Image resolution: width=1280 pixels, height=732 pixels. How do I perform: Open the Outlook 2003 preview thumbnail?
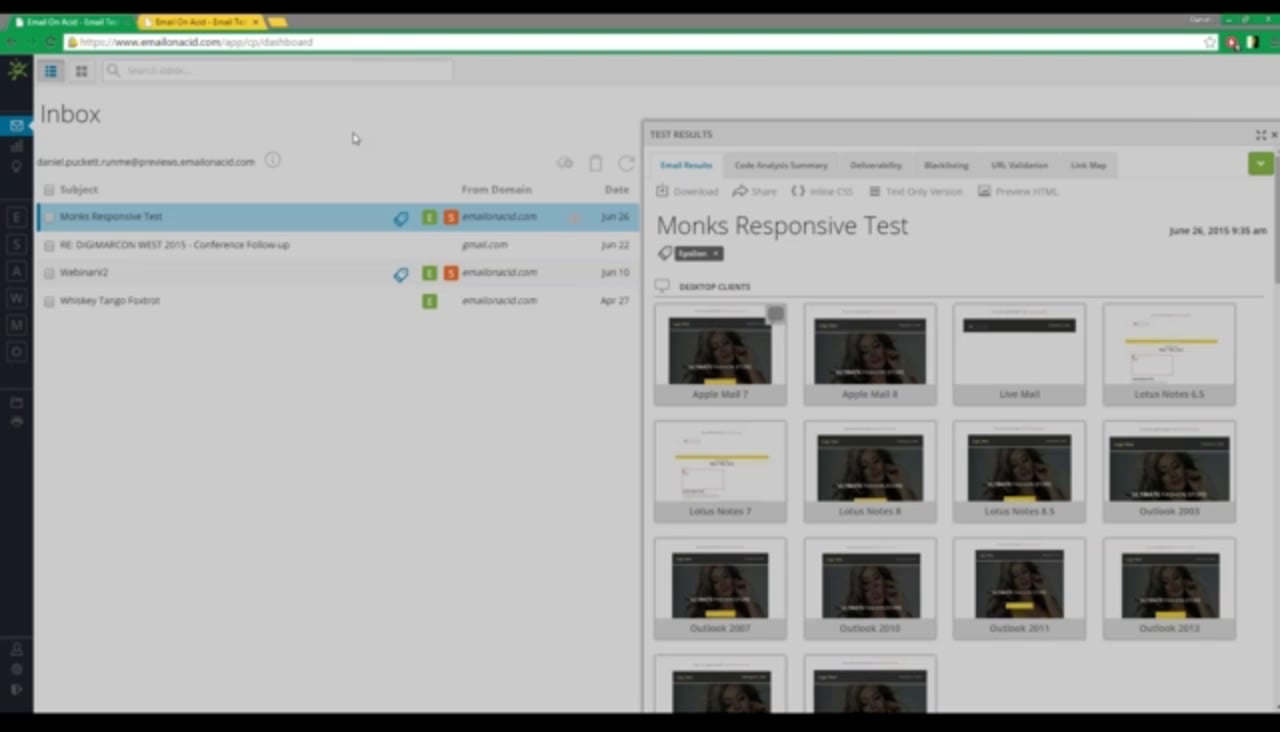[x=1169, y=471]
